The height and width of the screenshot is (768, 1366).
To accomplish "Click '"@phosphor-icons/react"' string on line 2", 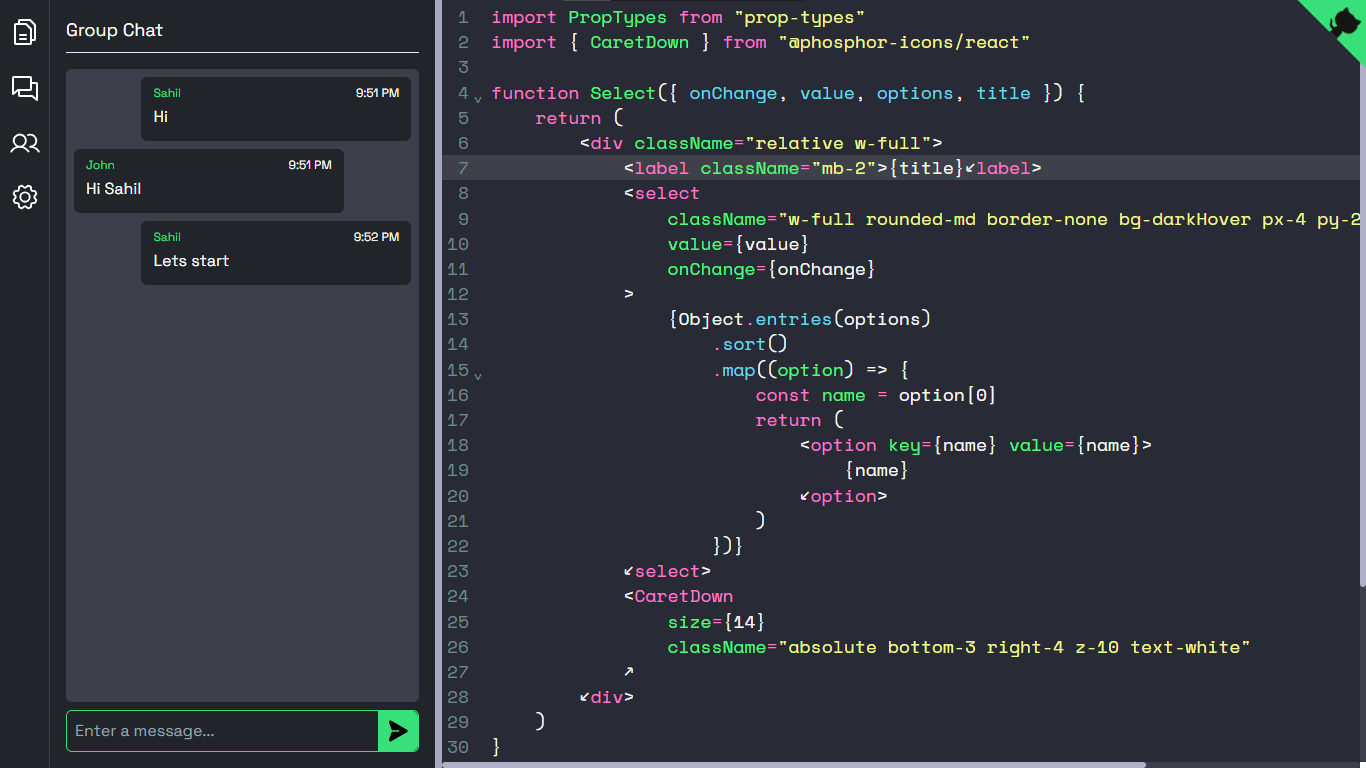I will click(x=904, y=42).
